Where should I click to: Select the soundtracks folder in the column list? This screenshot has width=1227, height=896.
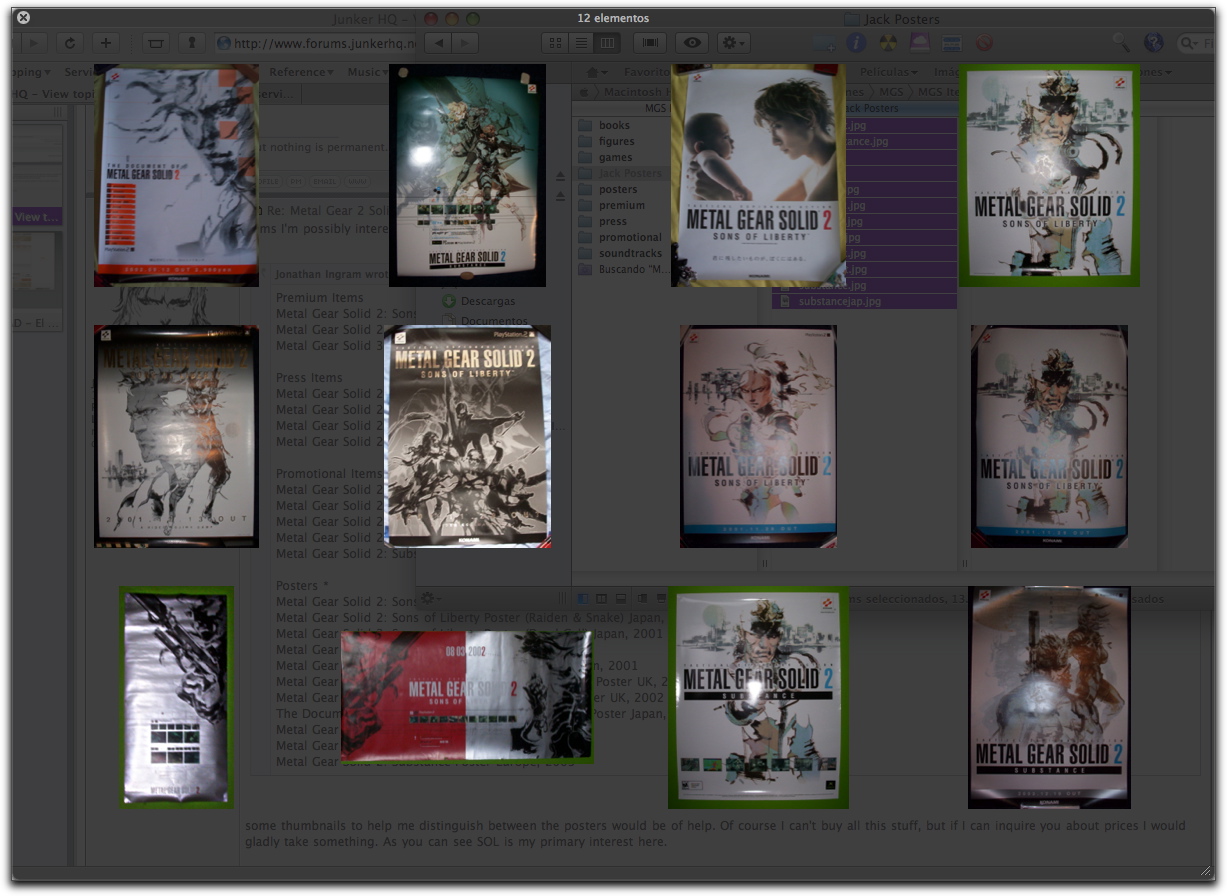click(x=630, y=253)
